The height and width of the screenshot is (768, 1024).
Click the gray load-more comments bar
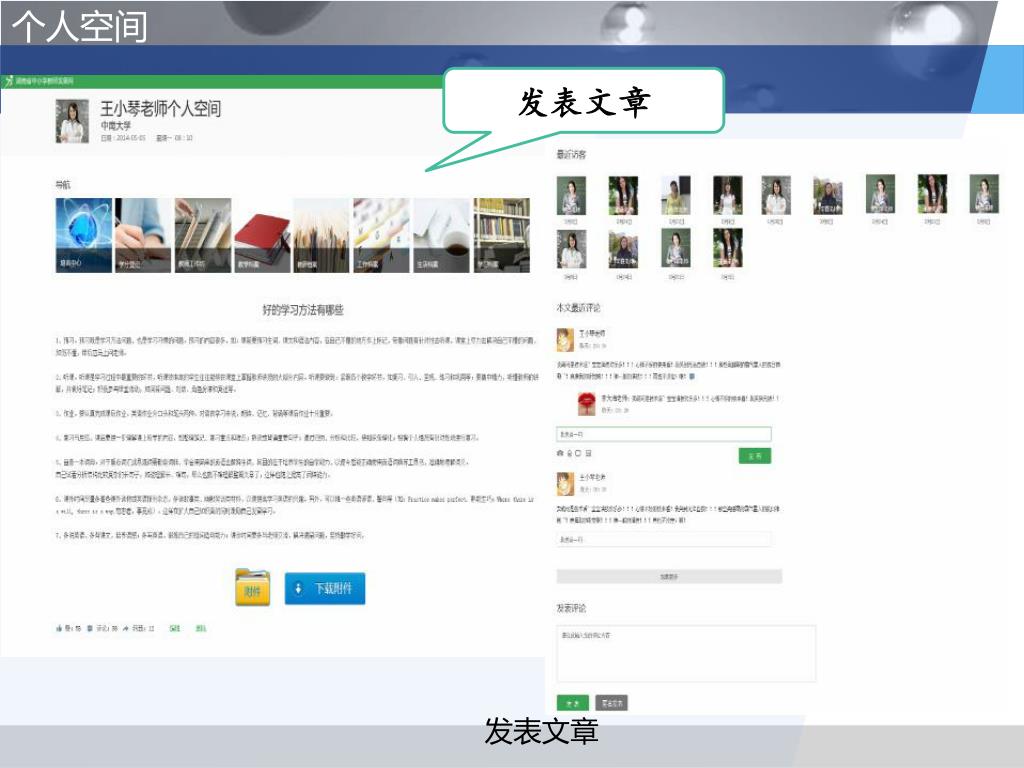coord(669,577)
